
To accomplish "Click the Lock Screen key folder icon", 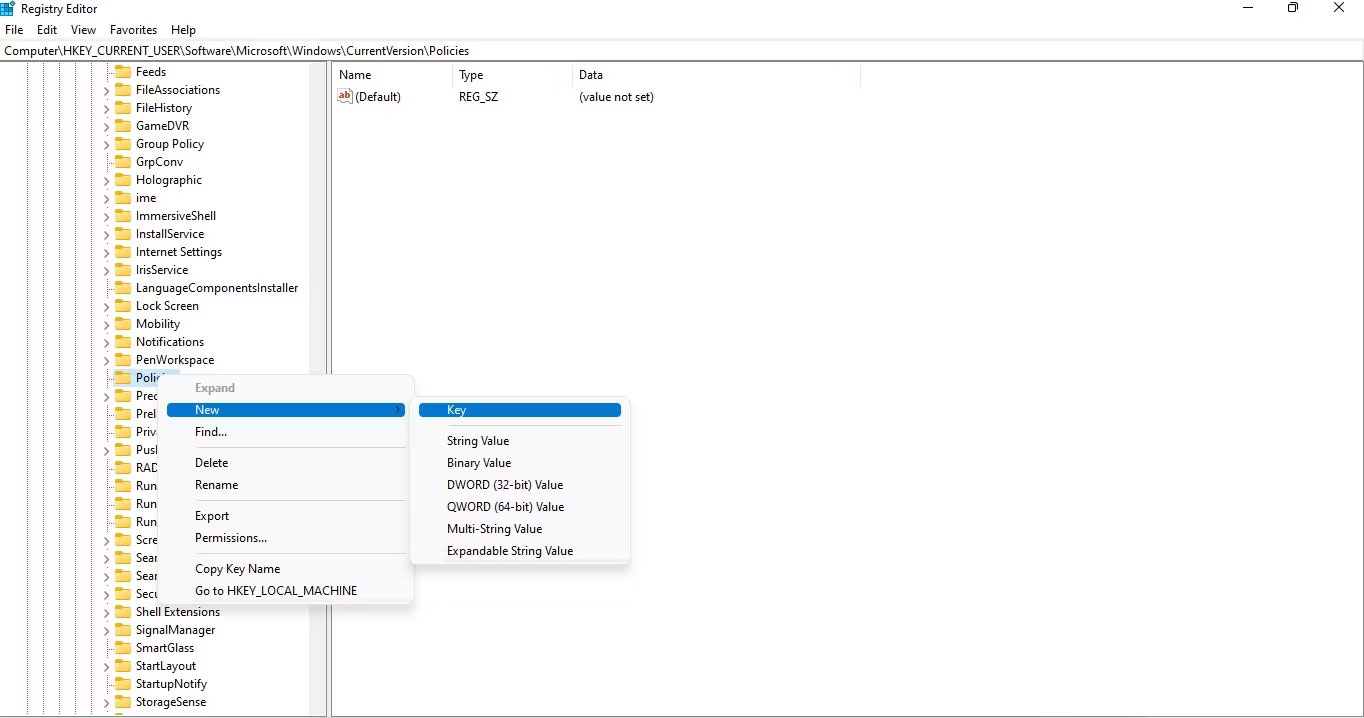I will tap(122, 306).
